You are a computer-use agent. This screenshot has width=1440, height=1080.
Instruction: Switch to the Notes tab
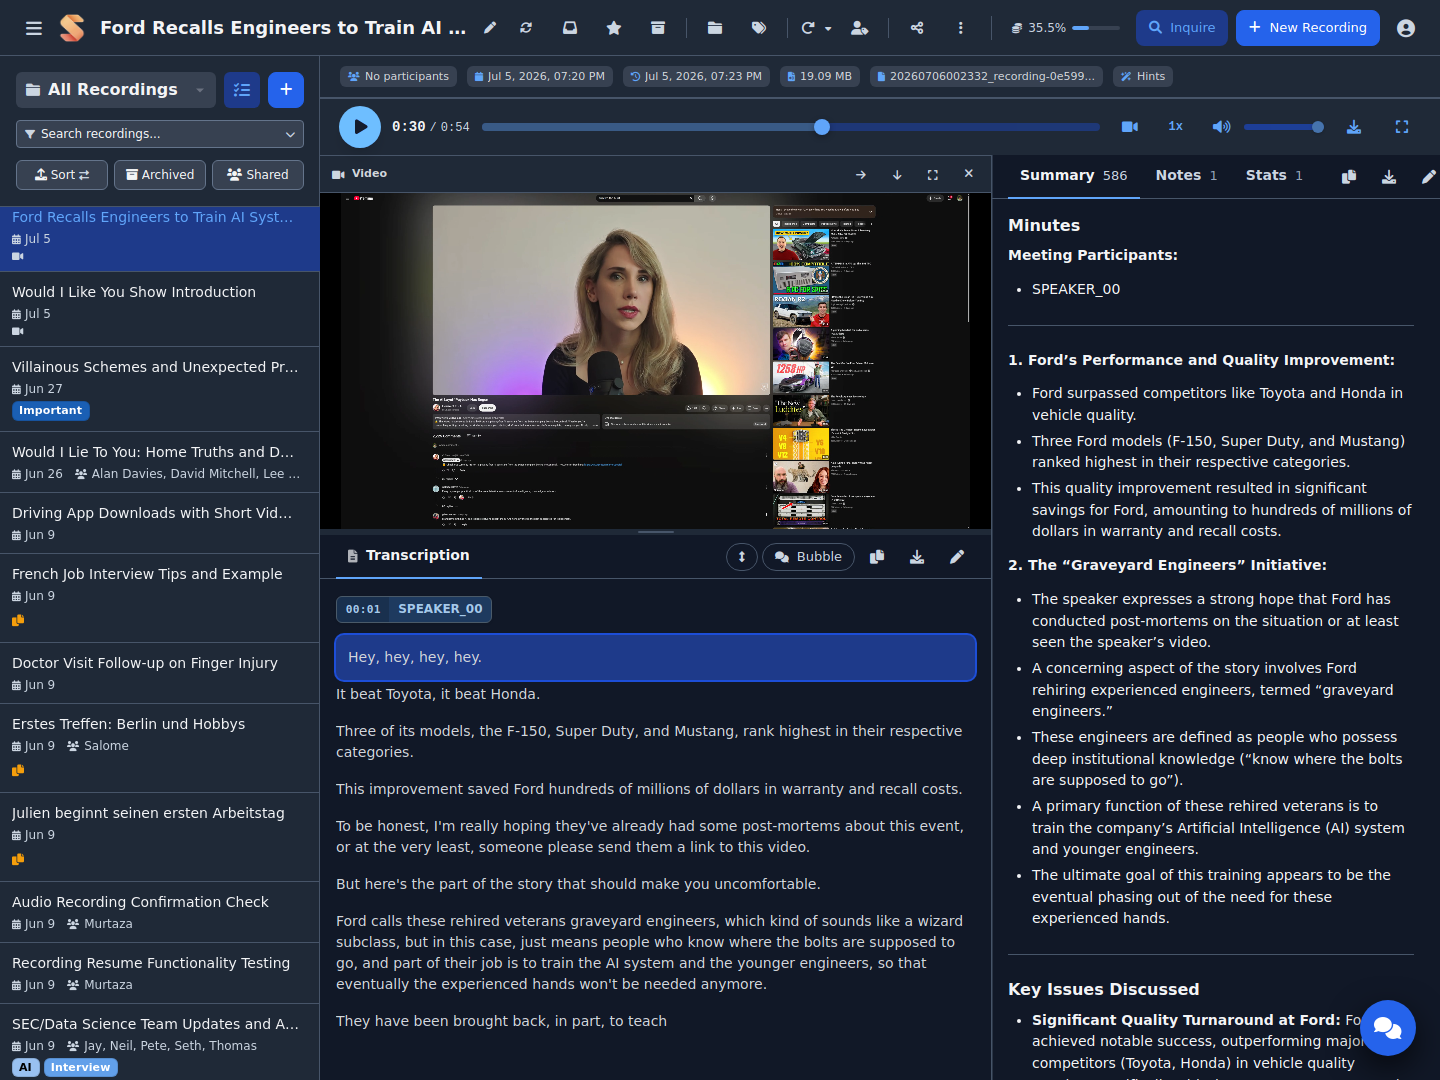(x=1186, y=175)
